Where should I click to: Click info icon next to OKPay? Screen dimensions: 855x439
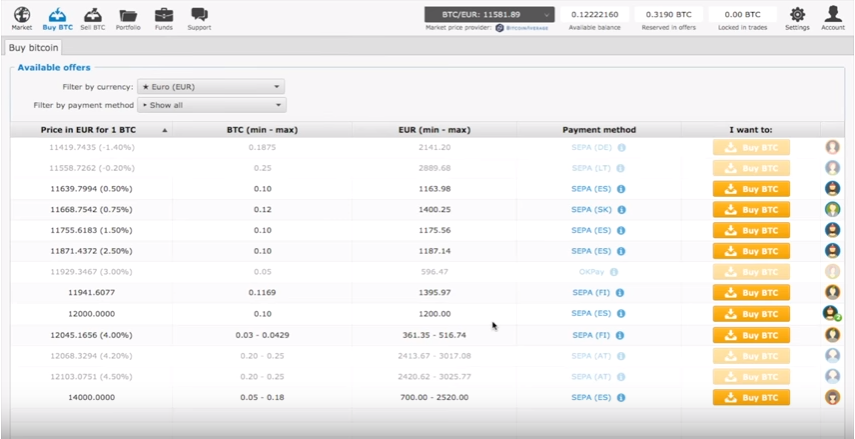[614, 272]
